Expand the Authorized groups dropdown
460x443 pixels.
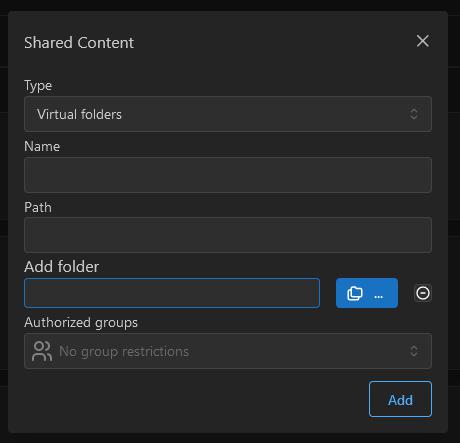click(x=228, y=351)
